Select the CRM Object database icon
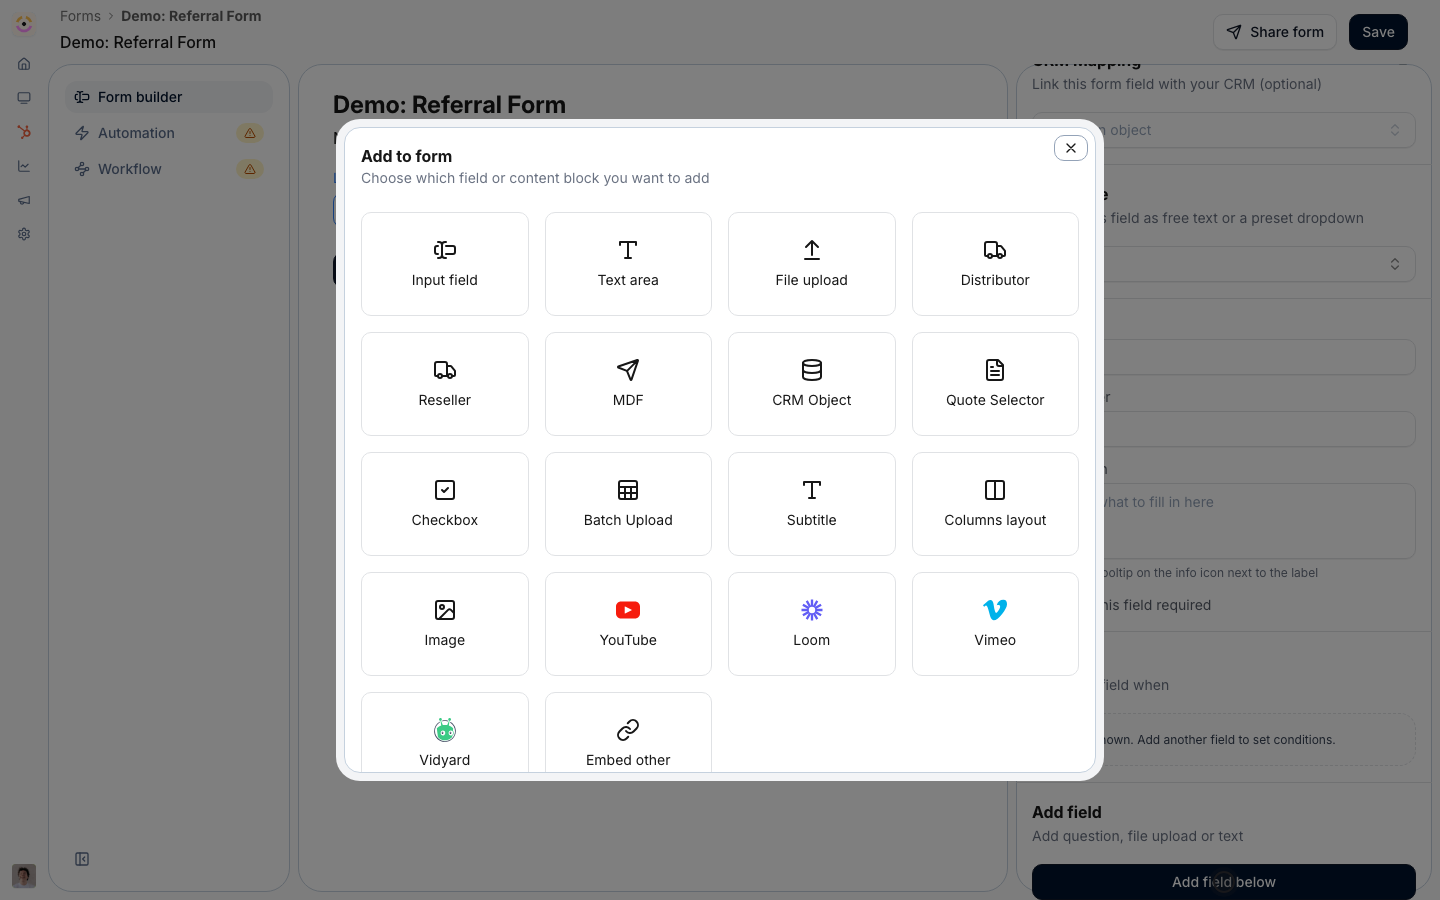Image resolution: width=1440 pixels, height=900 pixels. point(812,370)
